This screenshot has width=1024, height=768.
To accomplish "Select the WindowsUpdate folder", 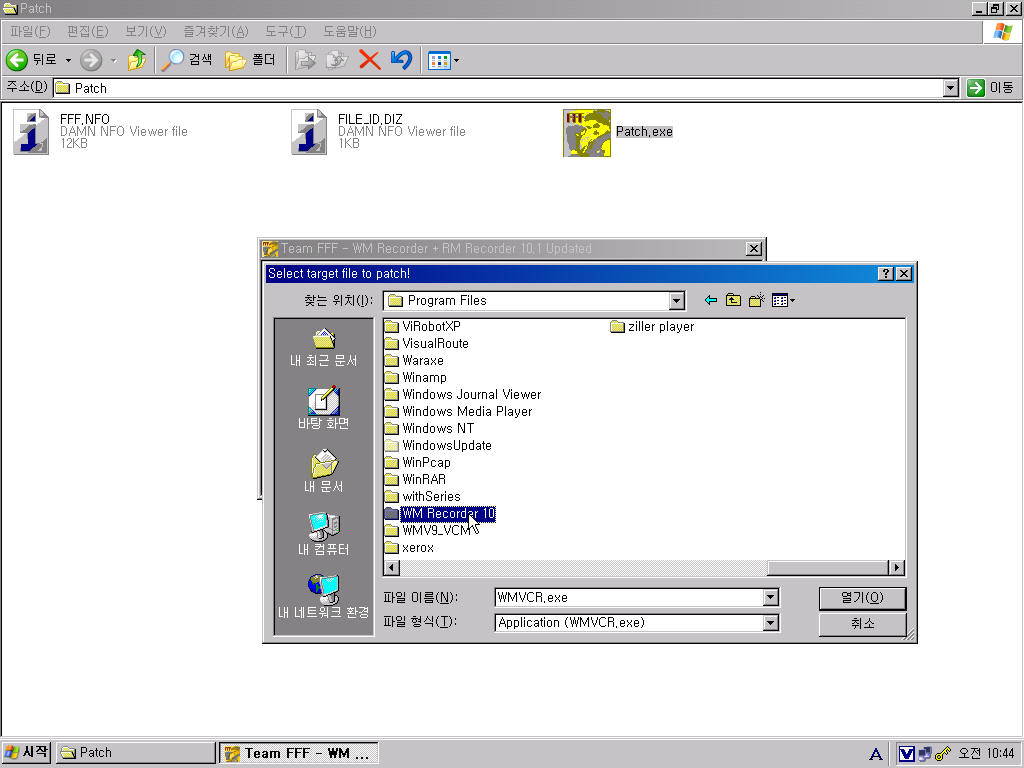I will [438, 445].
